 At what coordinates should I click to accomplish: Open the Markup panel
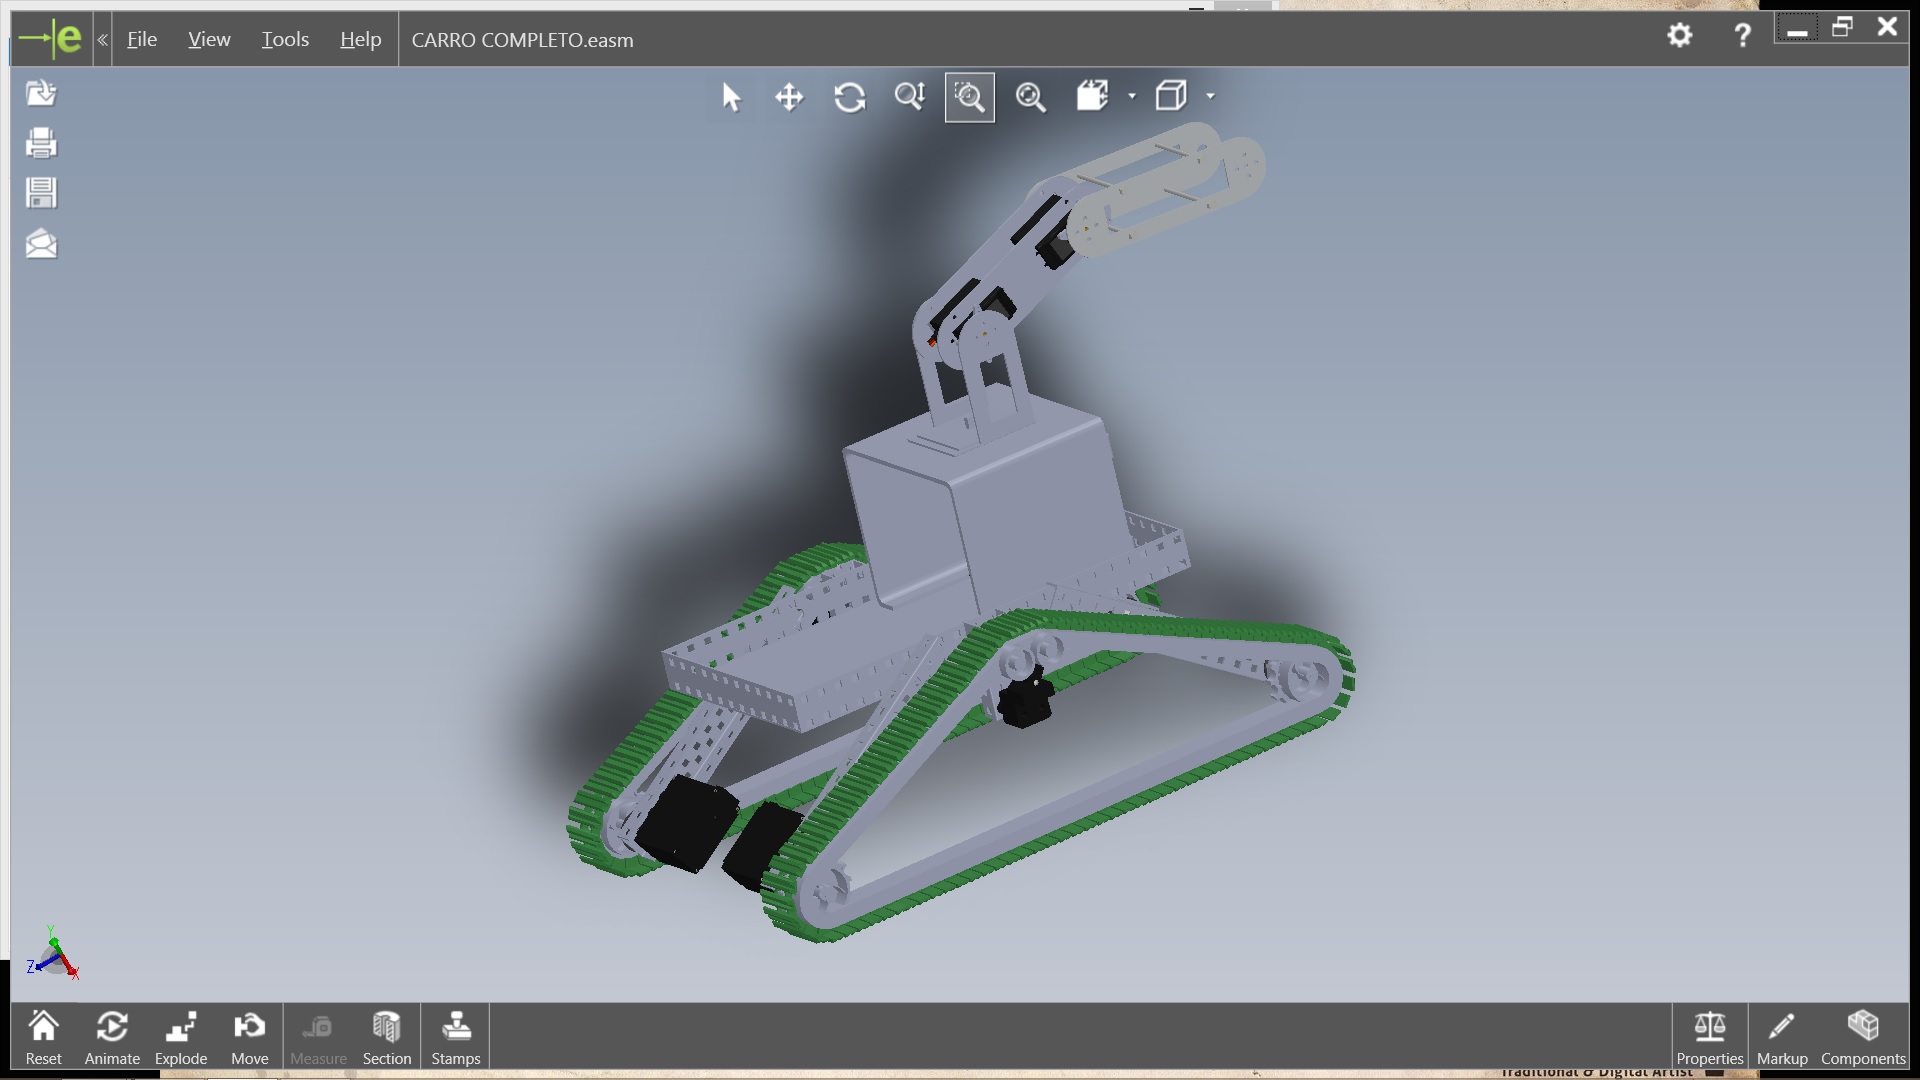pos(1782,1037)
